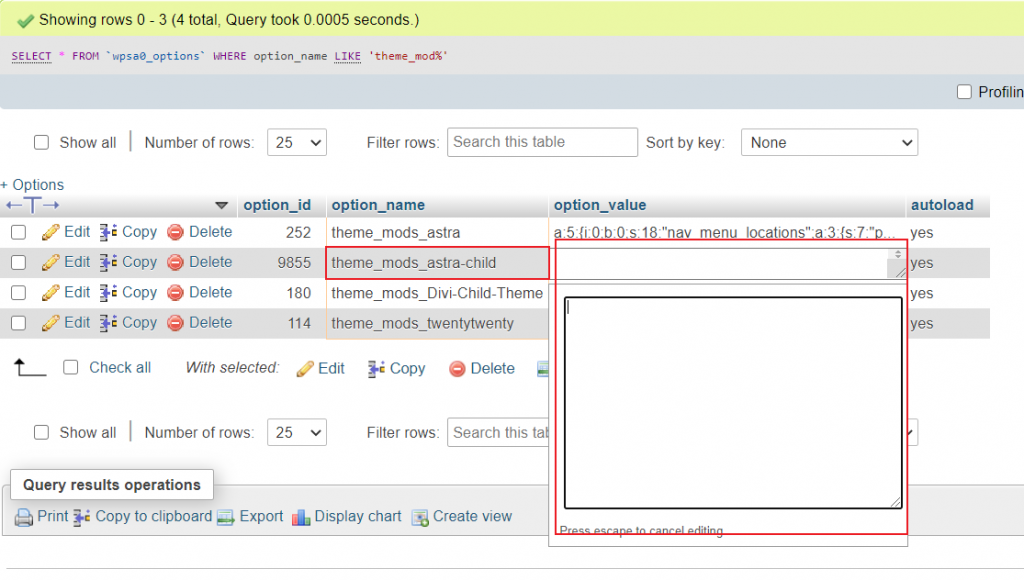Viewport: 1024px width, 580px height.
Task: Click the option_id value 180
Action: (298, 293)
